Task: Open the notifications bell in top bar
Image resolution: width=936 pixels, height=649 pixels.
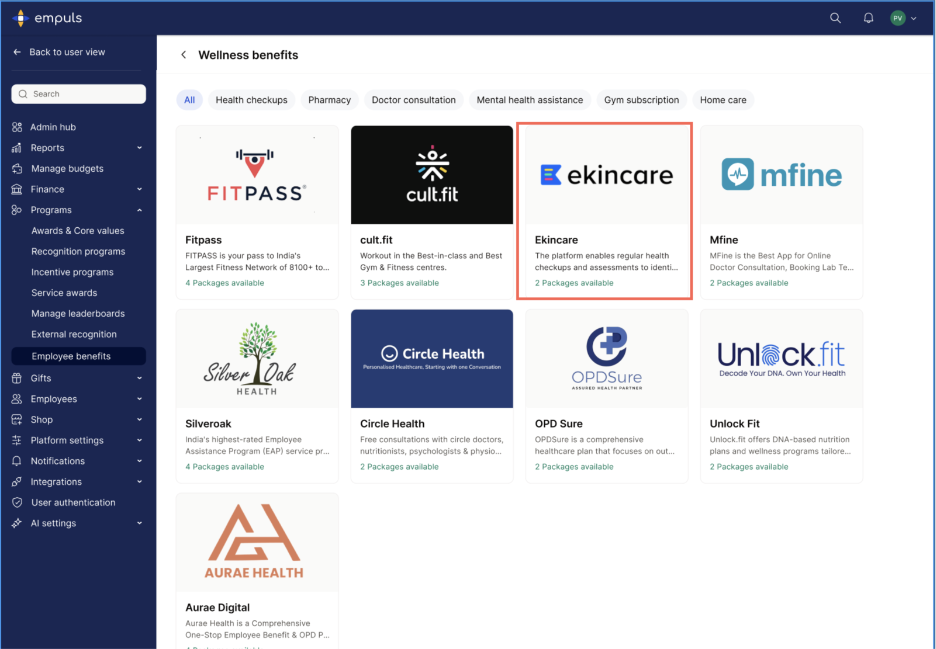Action: pyautogui.click(x=869, y=18)
